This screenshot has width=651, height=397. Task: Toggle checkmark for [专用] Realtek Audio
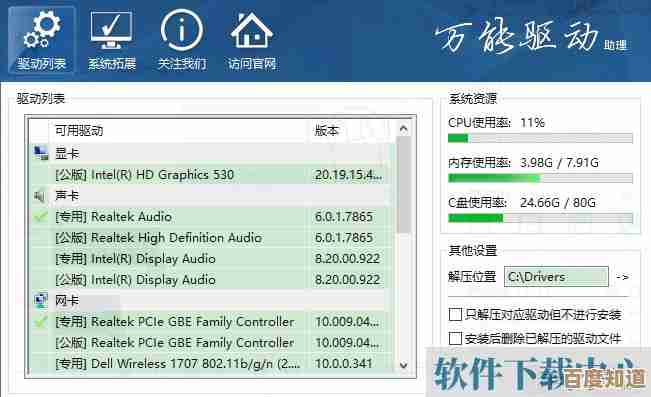[x=40, y=216]
